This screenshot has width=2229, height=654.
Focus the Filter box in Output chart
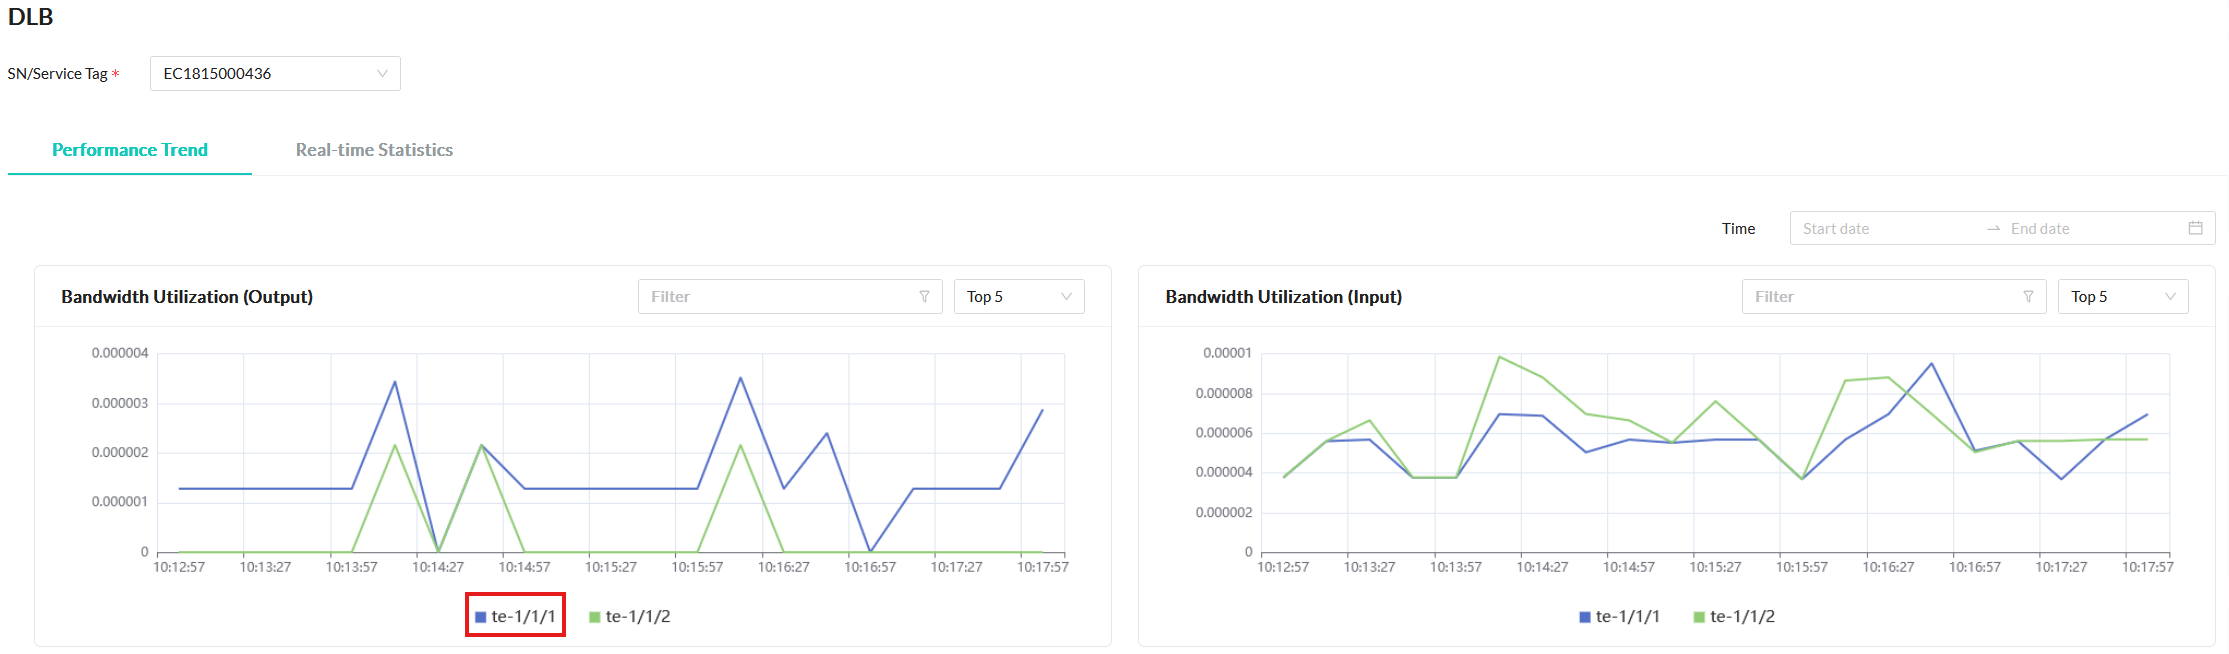pos(780,297)
